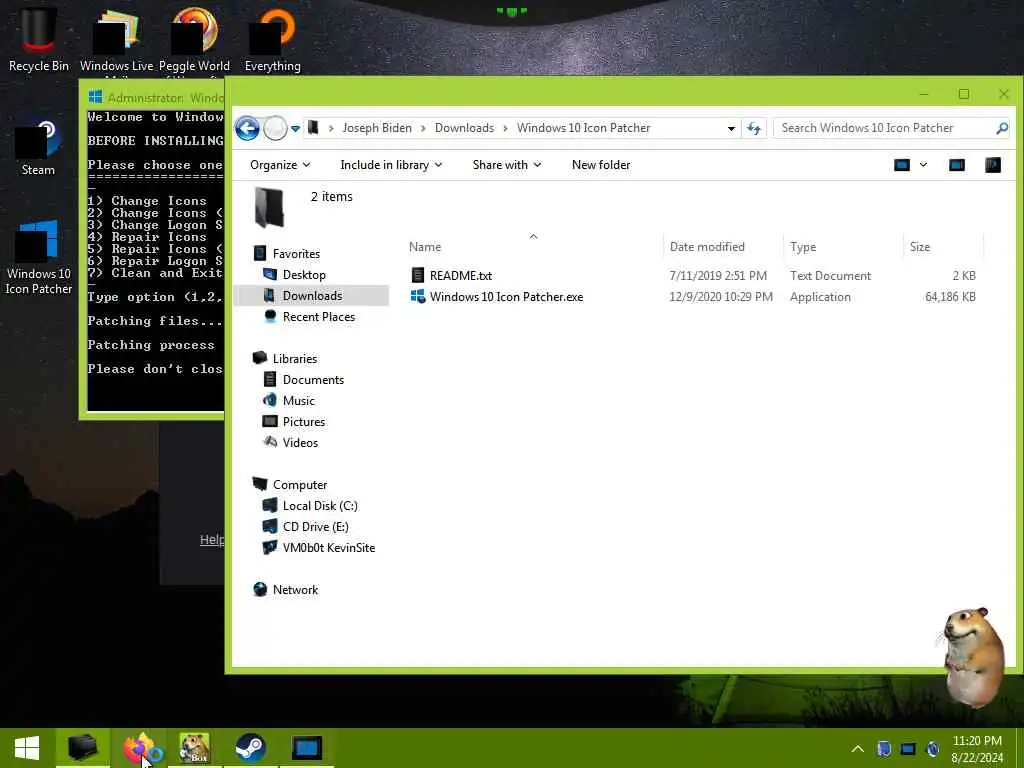Click the search magnifier icon
The width and height of the screenshot is (1024, 768).
pyautogui.click(x=1002, y=128)
